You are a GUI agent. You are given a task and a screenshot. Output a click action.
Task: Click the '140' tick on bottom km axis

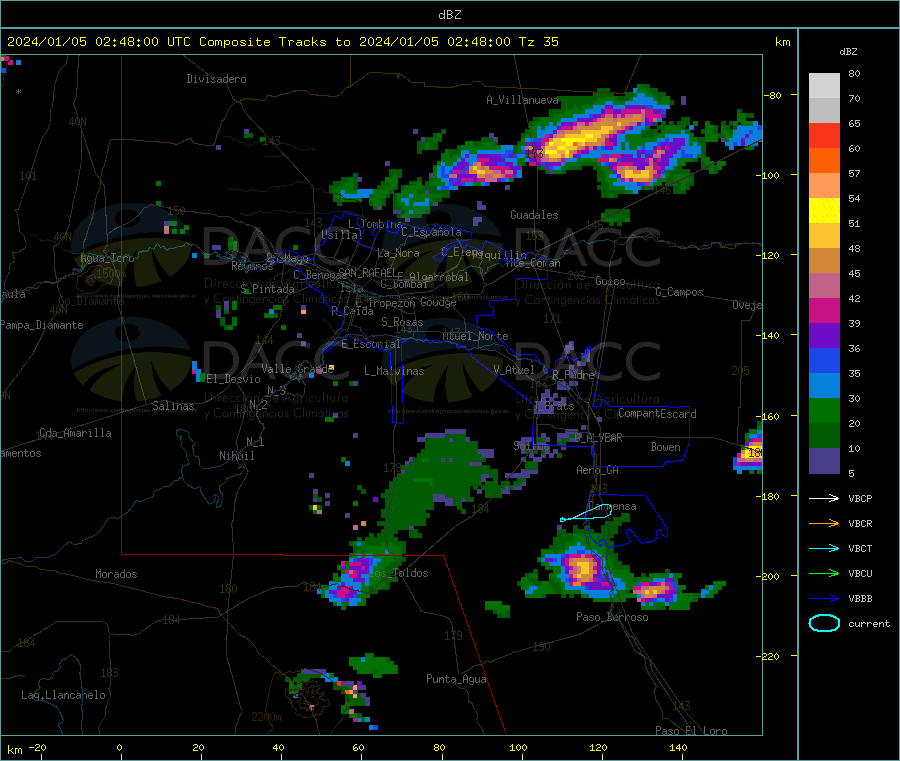[x=678, y=748]
